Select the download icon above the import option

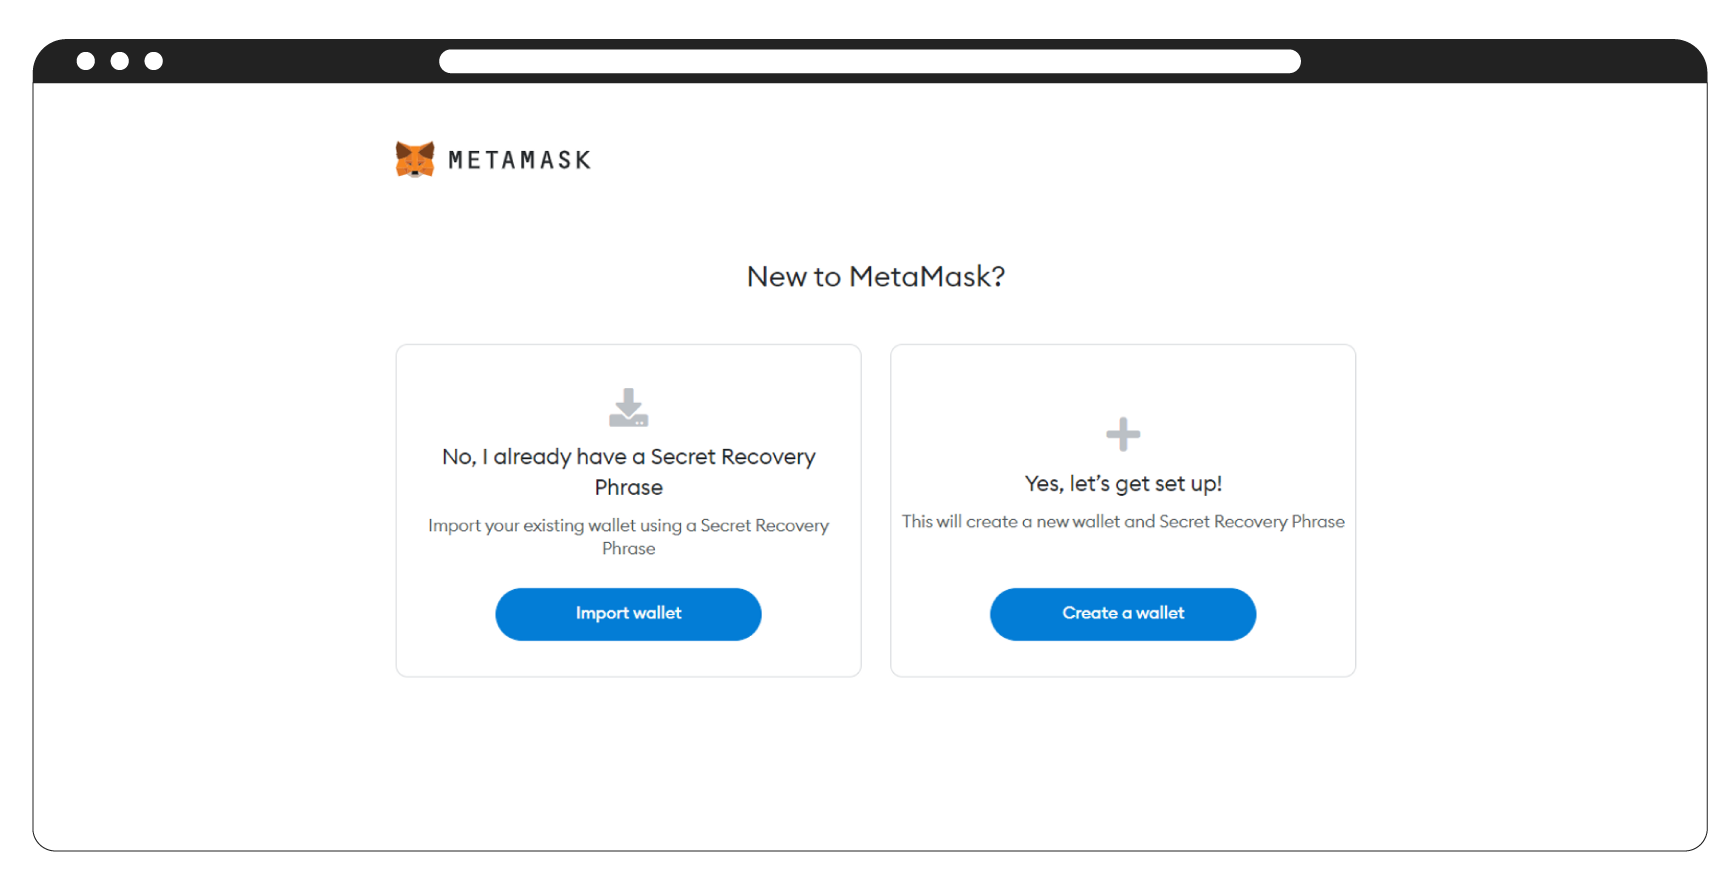(628, 408)
